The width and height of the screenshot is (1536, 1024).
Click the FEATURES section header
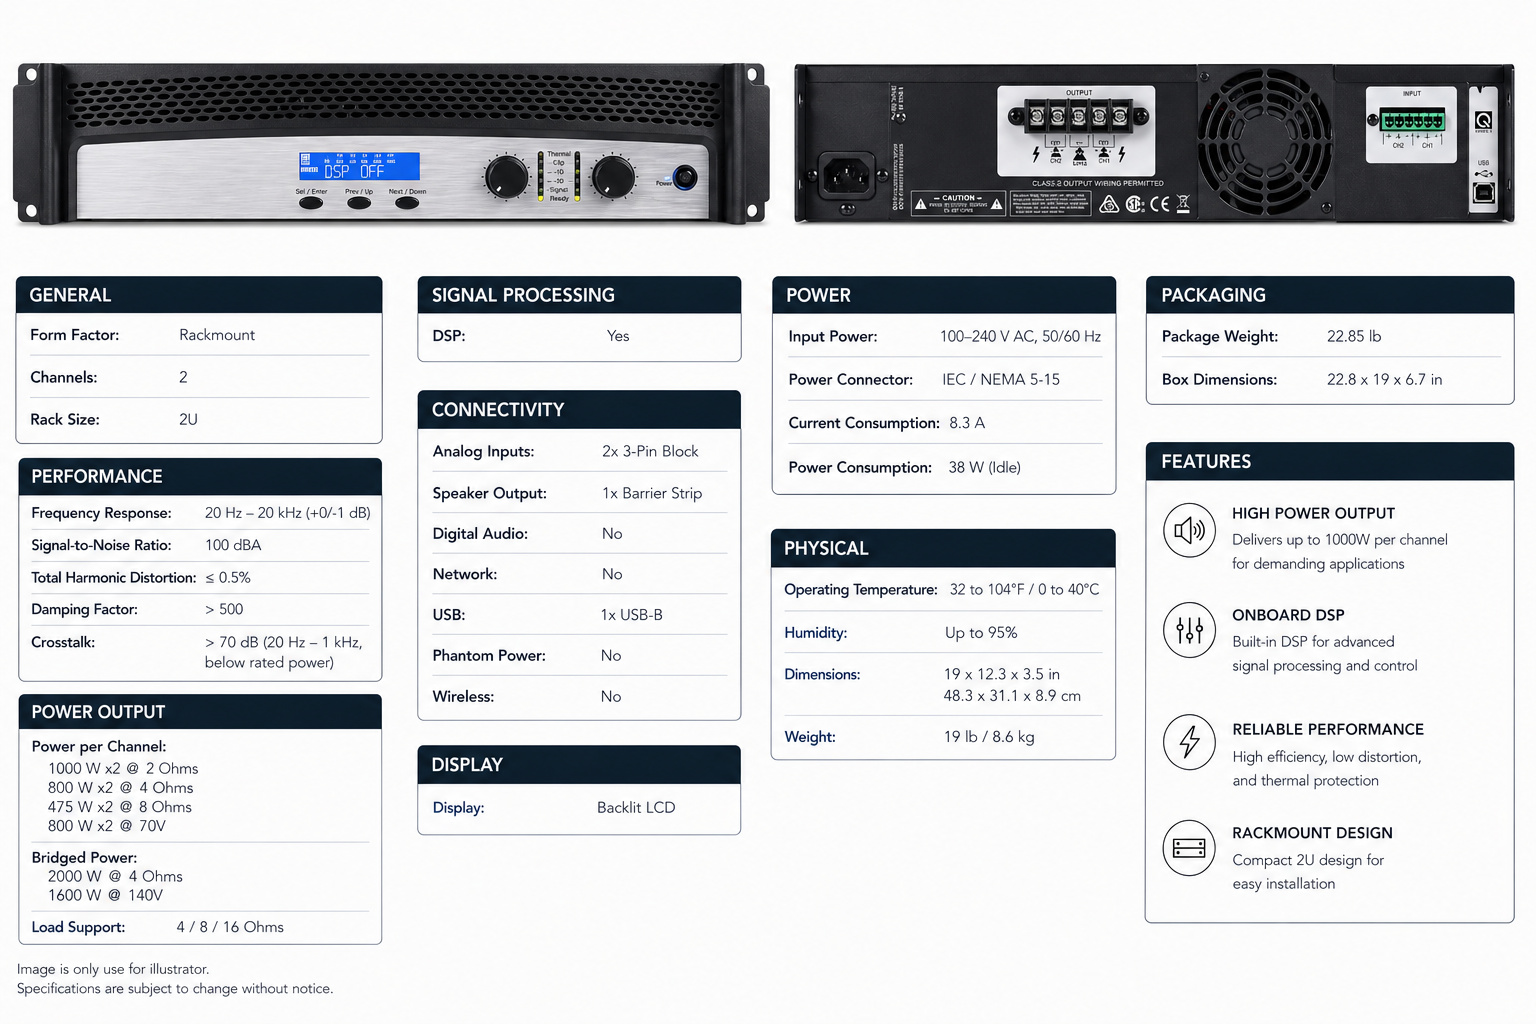click(x=1330, y=461)
